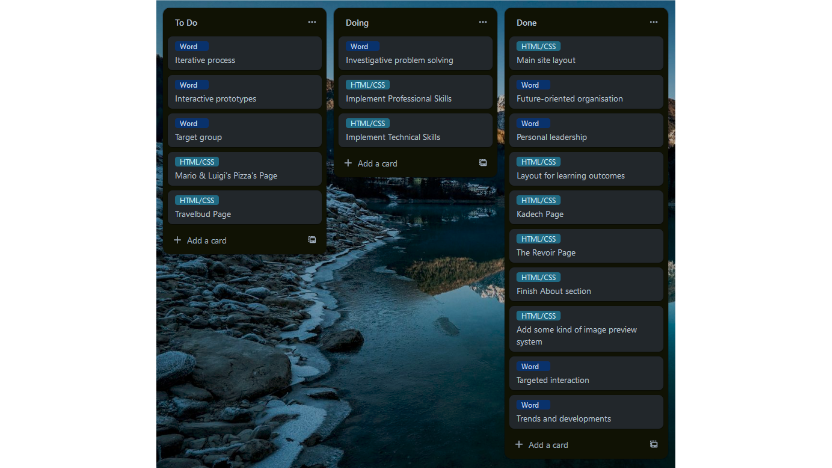Click the Done list title
The height and width of the screenshot is (468, 832).
click(x=526, y=23)
